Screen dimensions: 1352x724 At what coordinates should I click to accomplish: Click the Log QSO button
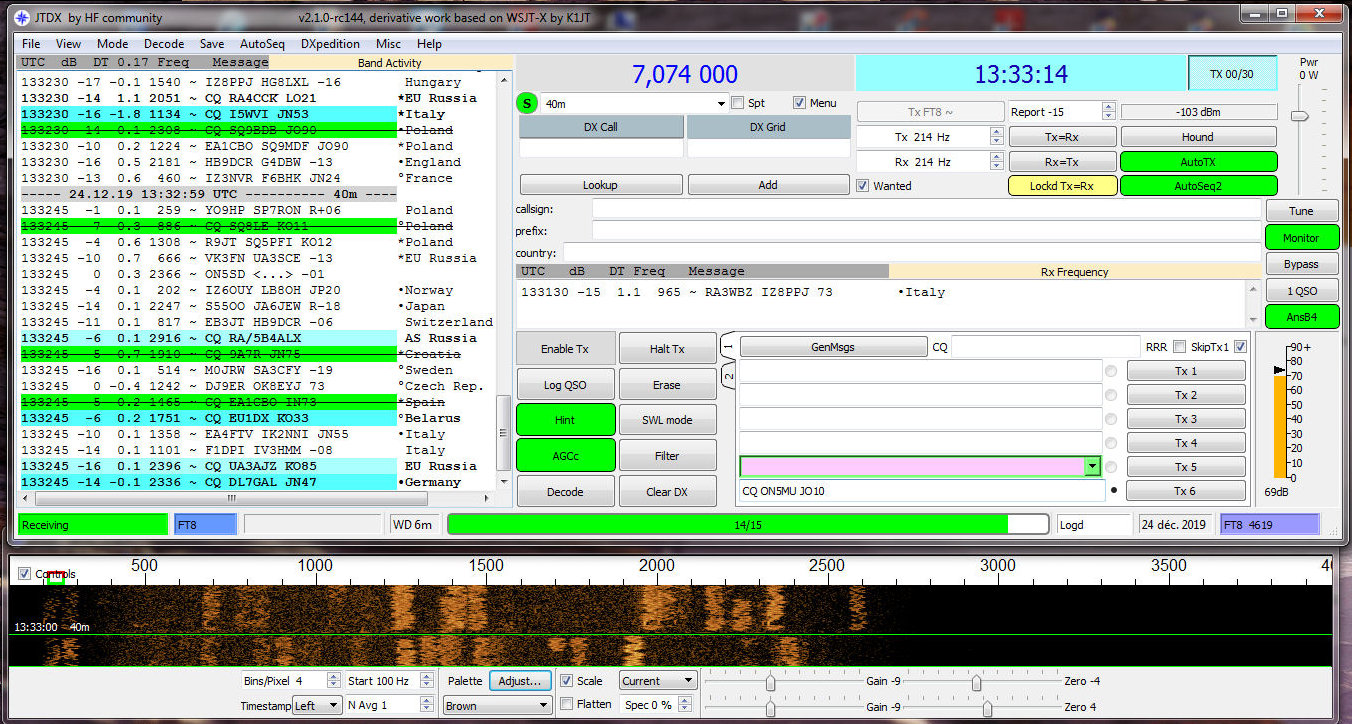(x=565, y=385)
